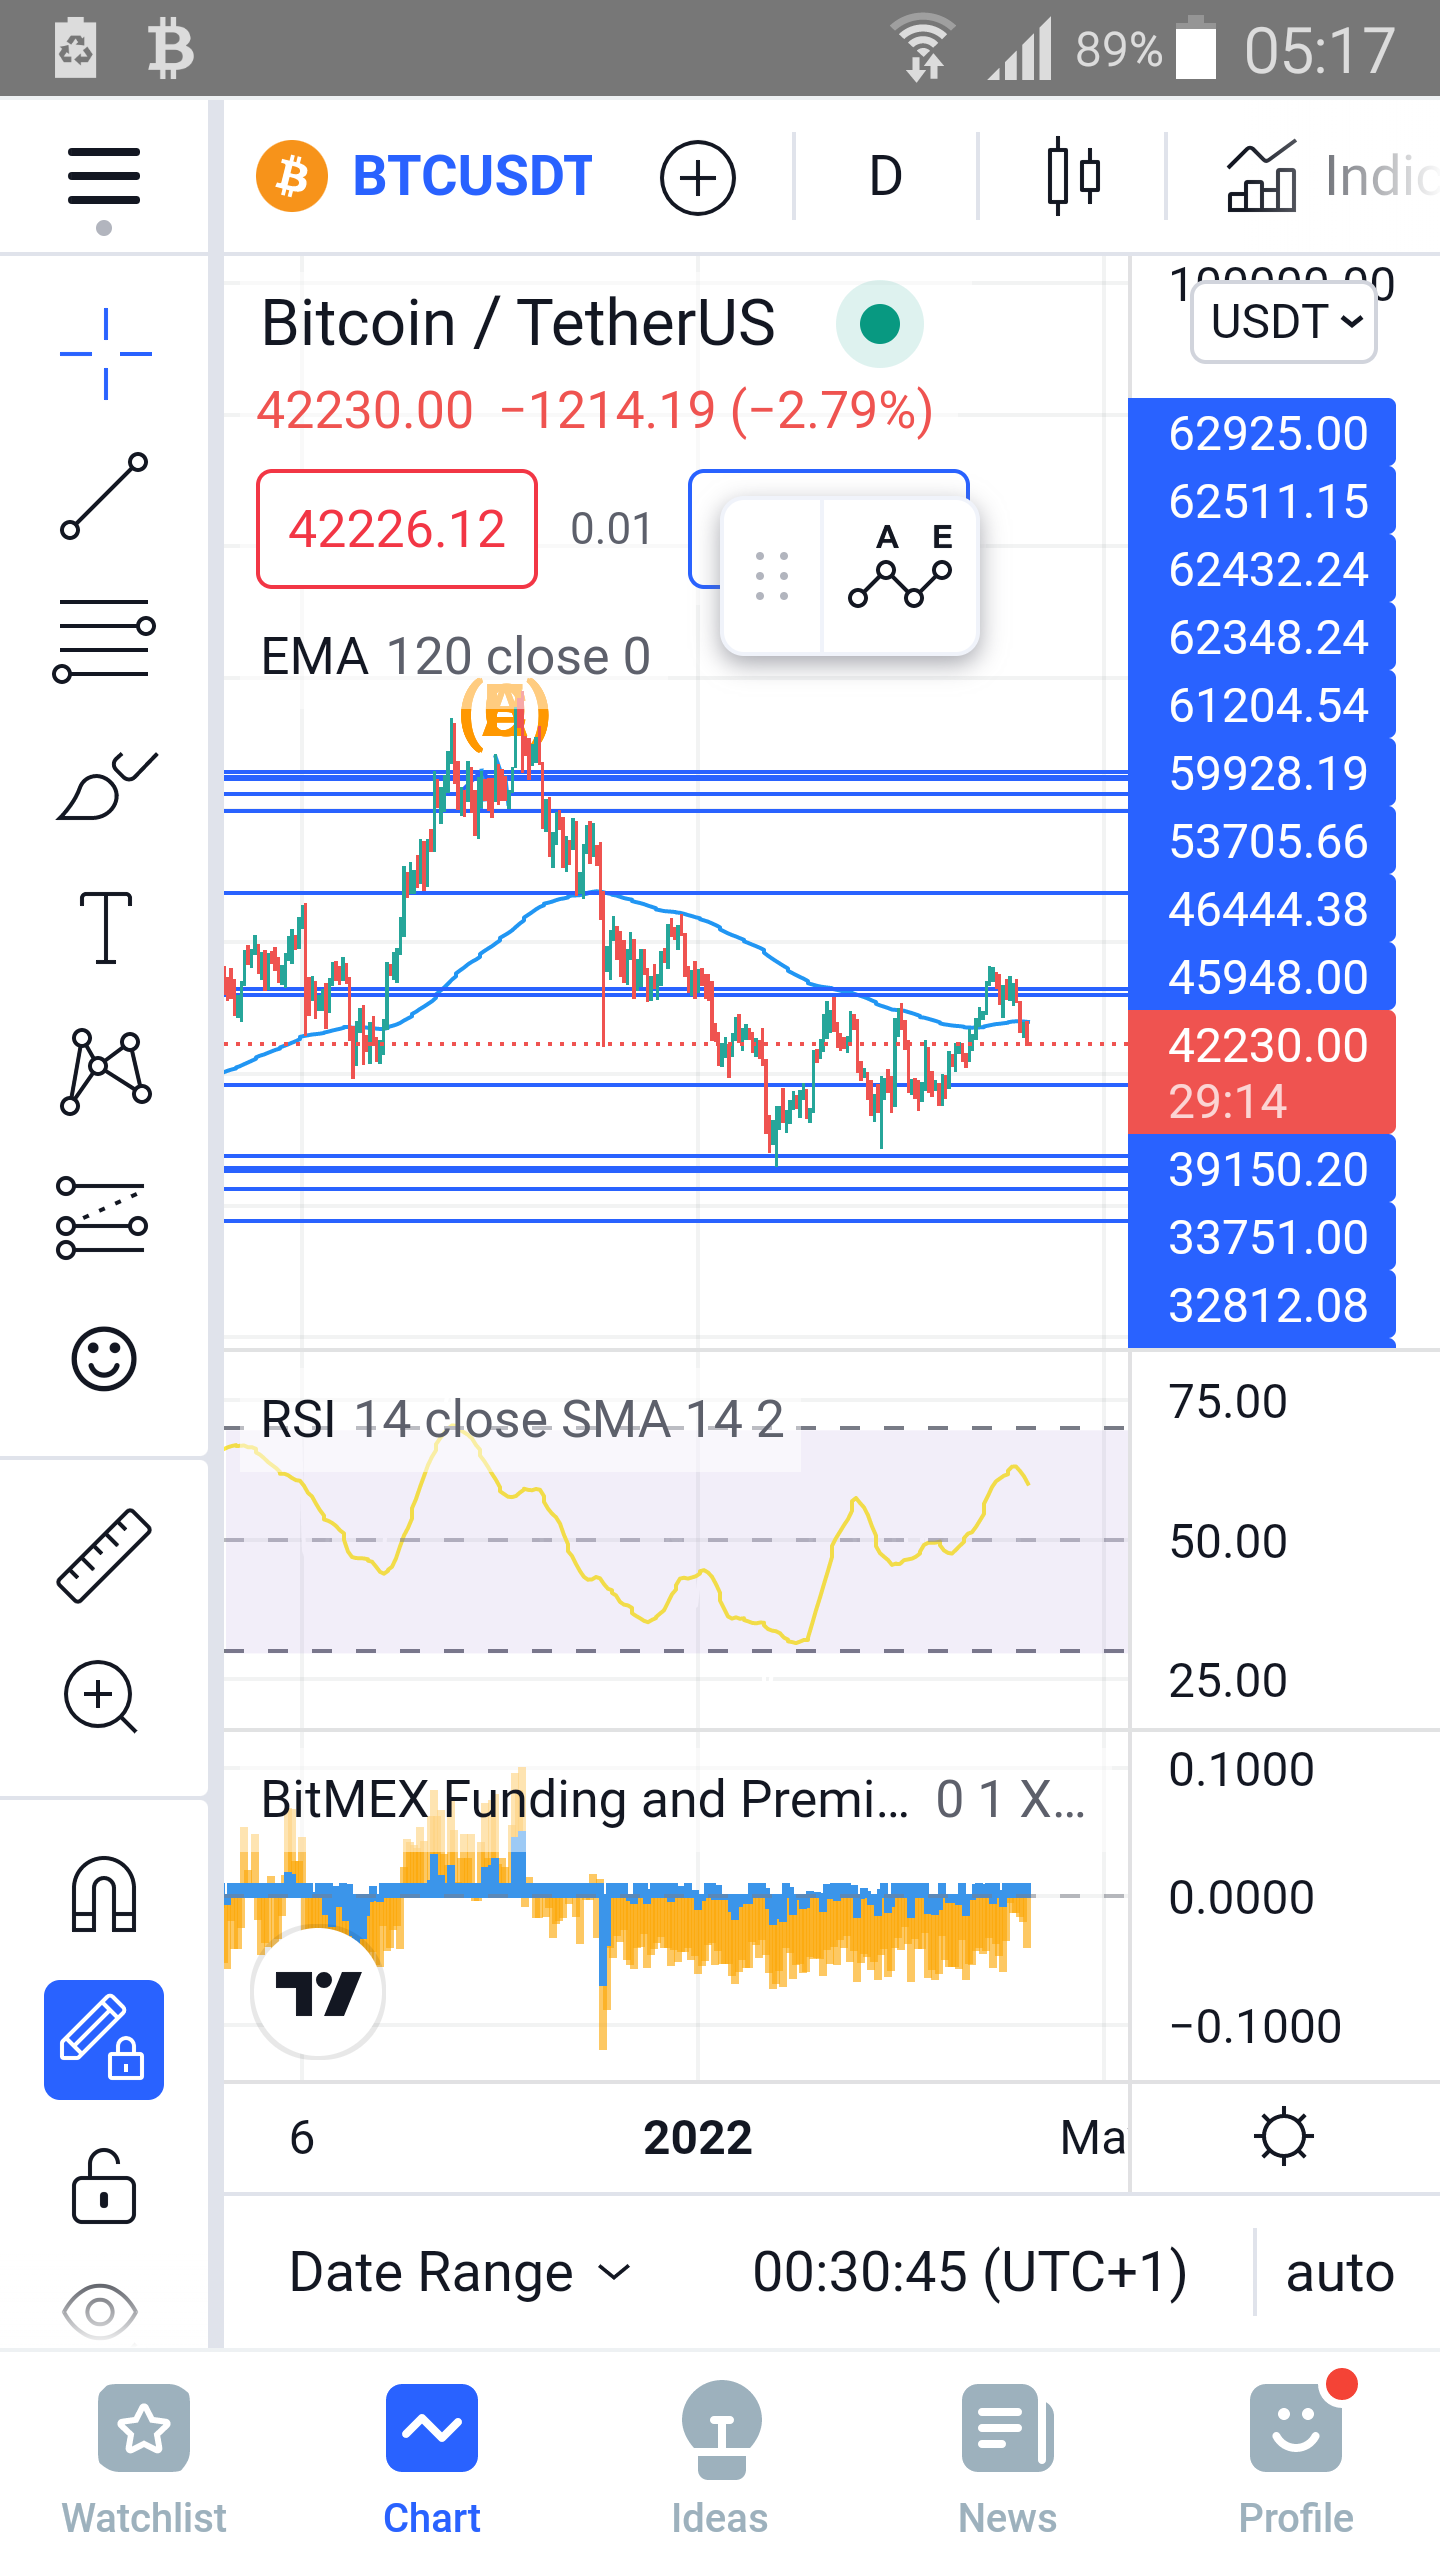Click the 2022 time axis label
The height and width of the screenshot is (2560, 1440).
698,2138
